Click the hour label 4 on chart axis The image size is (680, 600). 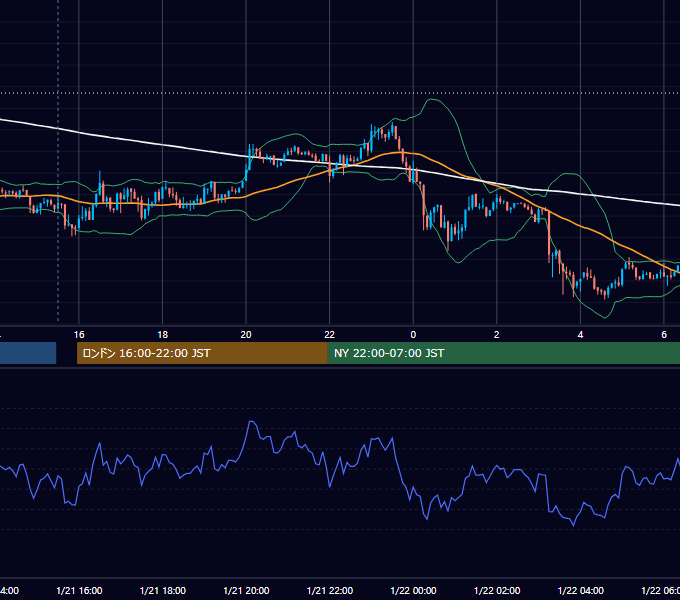pyautogui.click(x=580, y=335)
